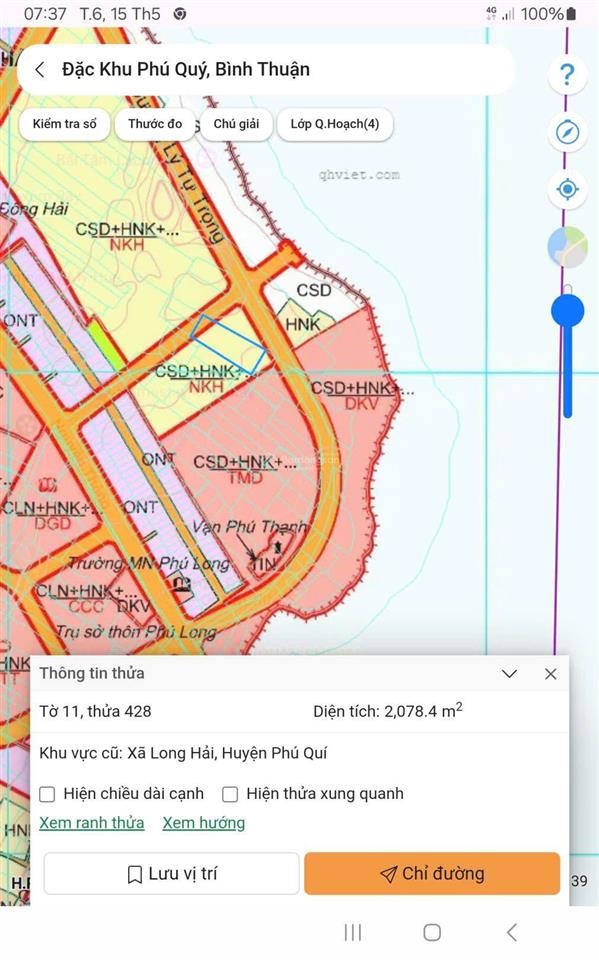Tap the Tờ 11, thửa 428 text
Viewport: 599px width, 960px height.
tap(96, 711)
